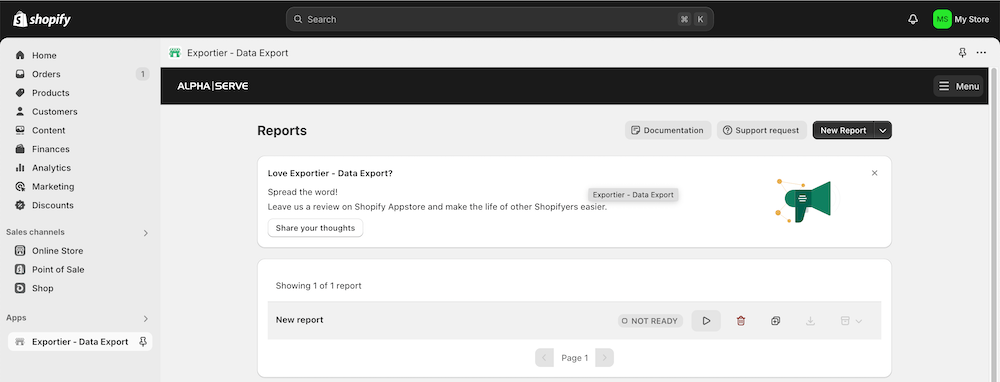
Task: Open Finances in the sidebar
Action: (x=50, y=149)
